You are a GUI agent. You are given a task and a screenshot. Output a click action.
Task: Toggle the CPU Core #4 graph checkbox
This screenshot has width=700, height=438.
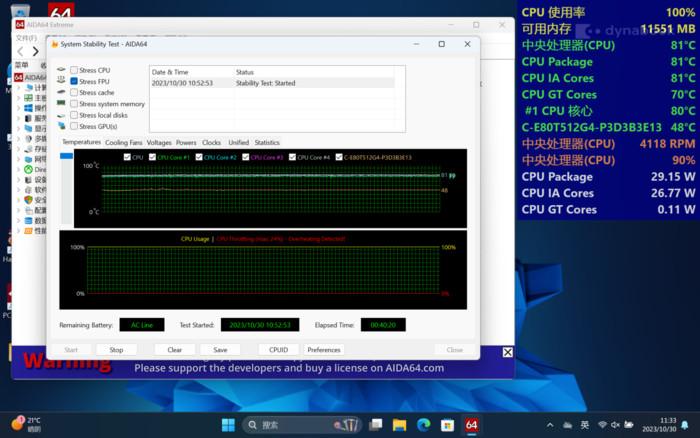pos(292,157)
